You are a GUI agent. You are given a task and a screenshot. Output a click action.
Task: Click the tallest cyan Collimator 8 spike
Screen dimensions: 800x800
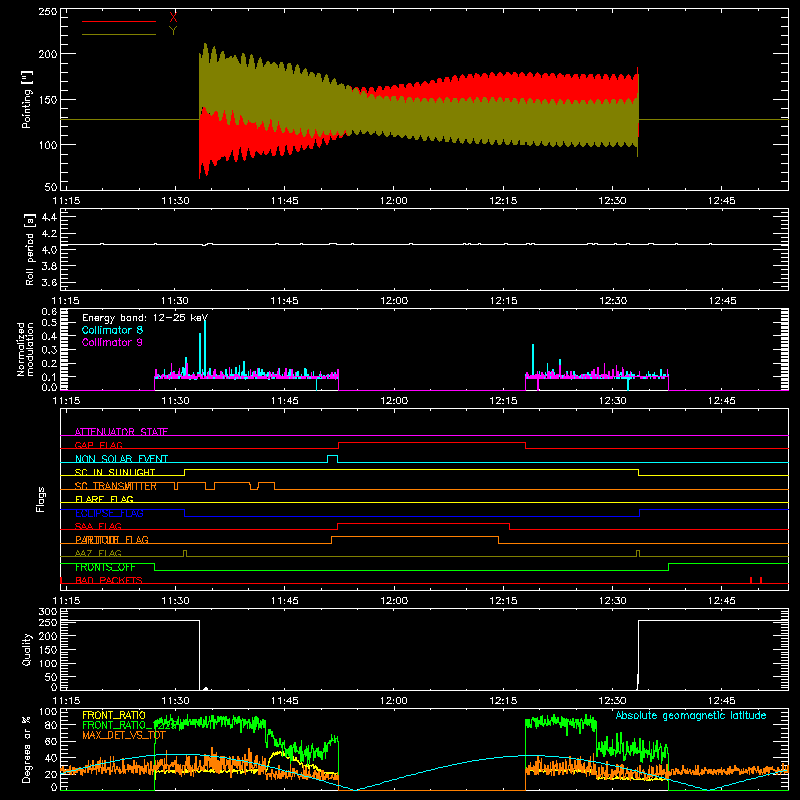(x=205, y=347)
